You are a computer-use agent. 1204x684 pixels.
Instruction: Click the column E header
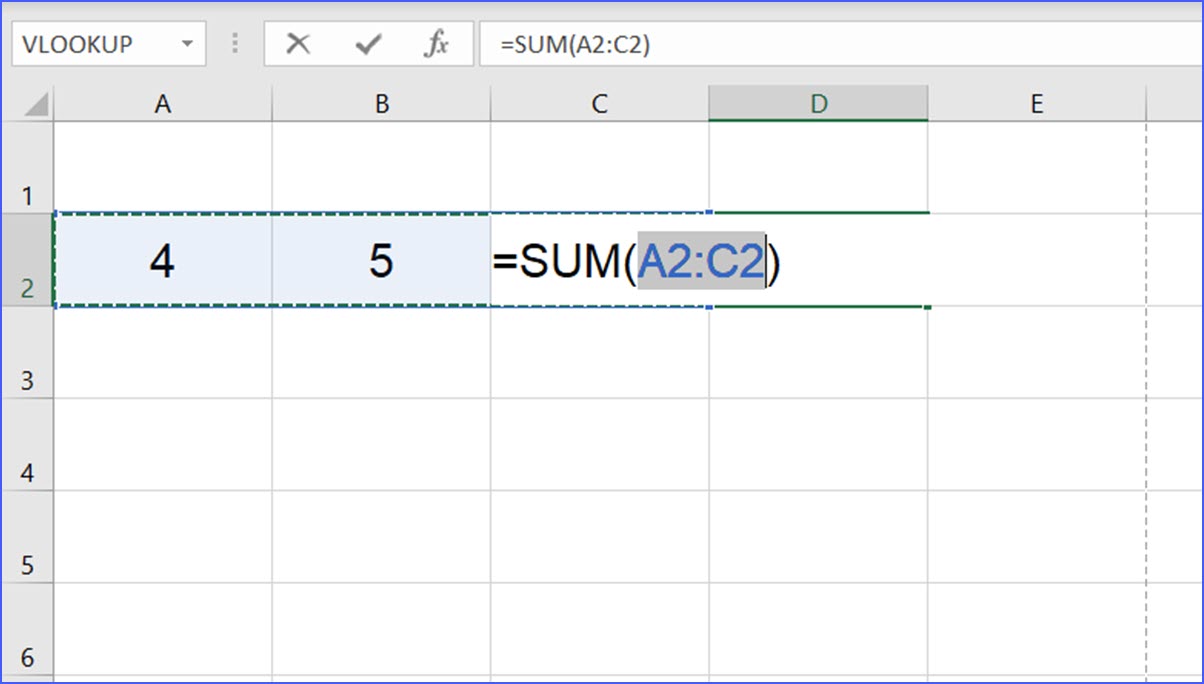pos(1036,102)
